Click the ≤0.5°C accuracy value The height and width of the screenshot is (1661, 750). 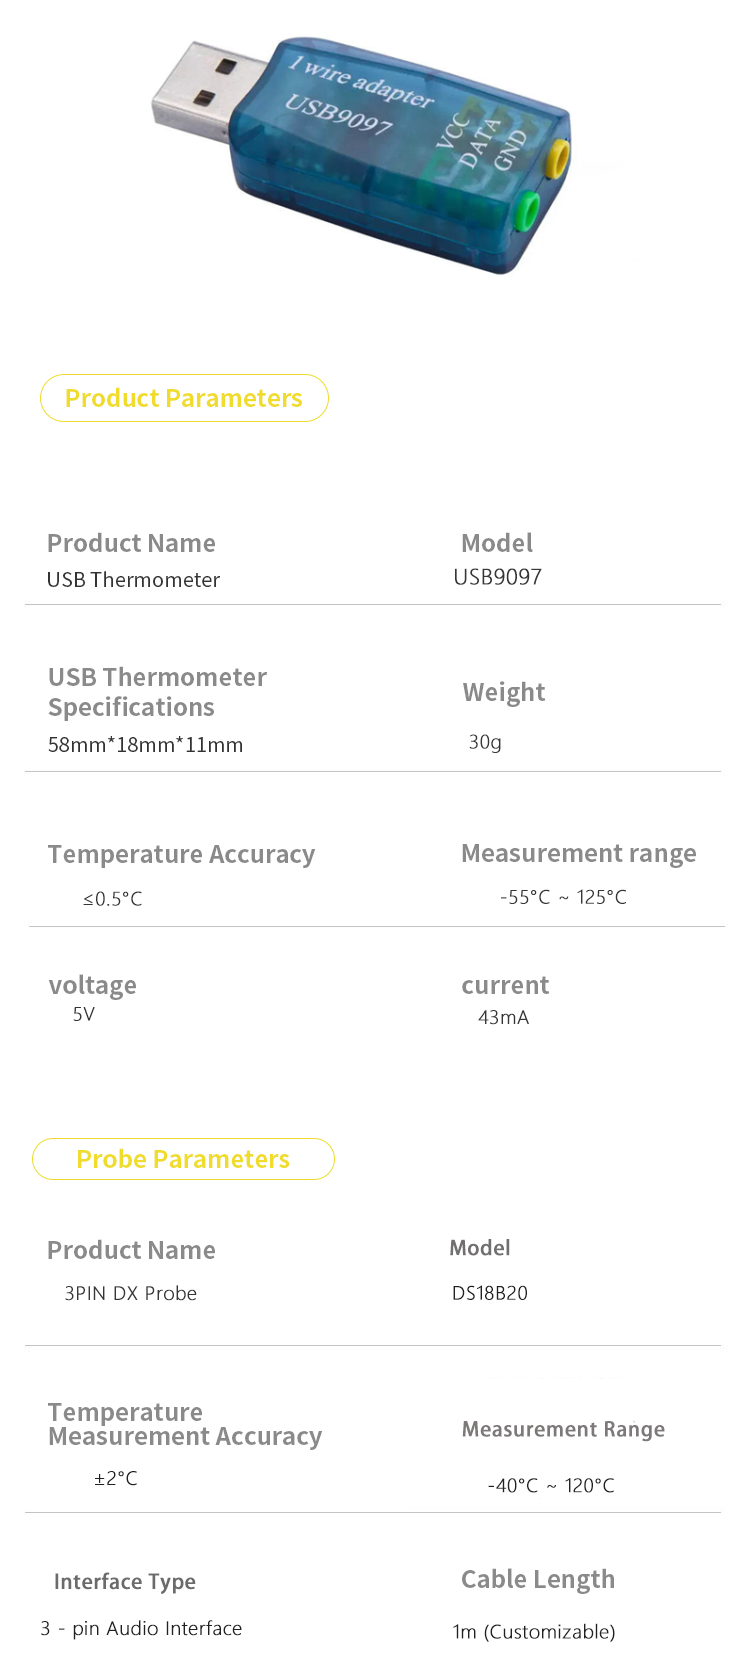112,899
